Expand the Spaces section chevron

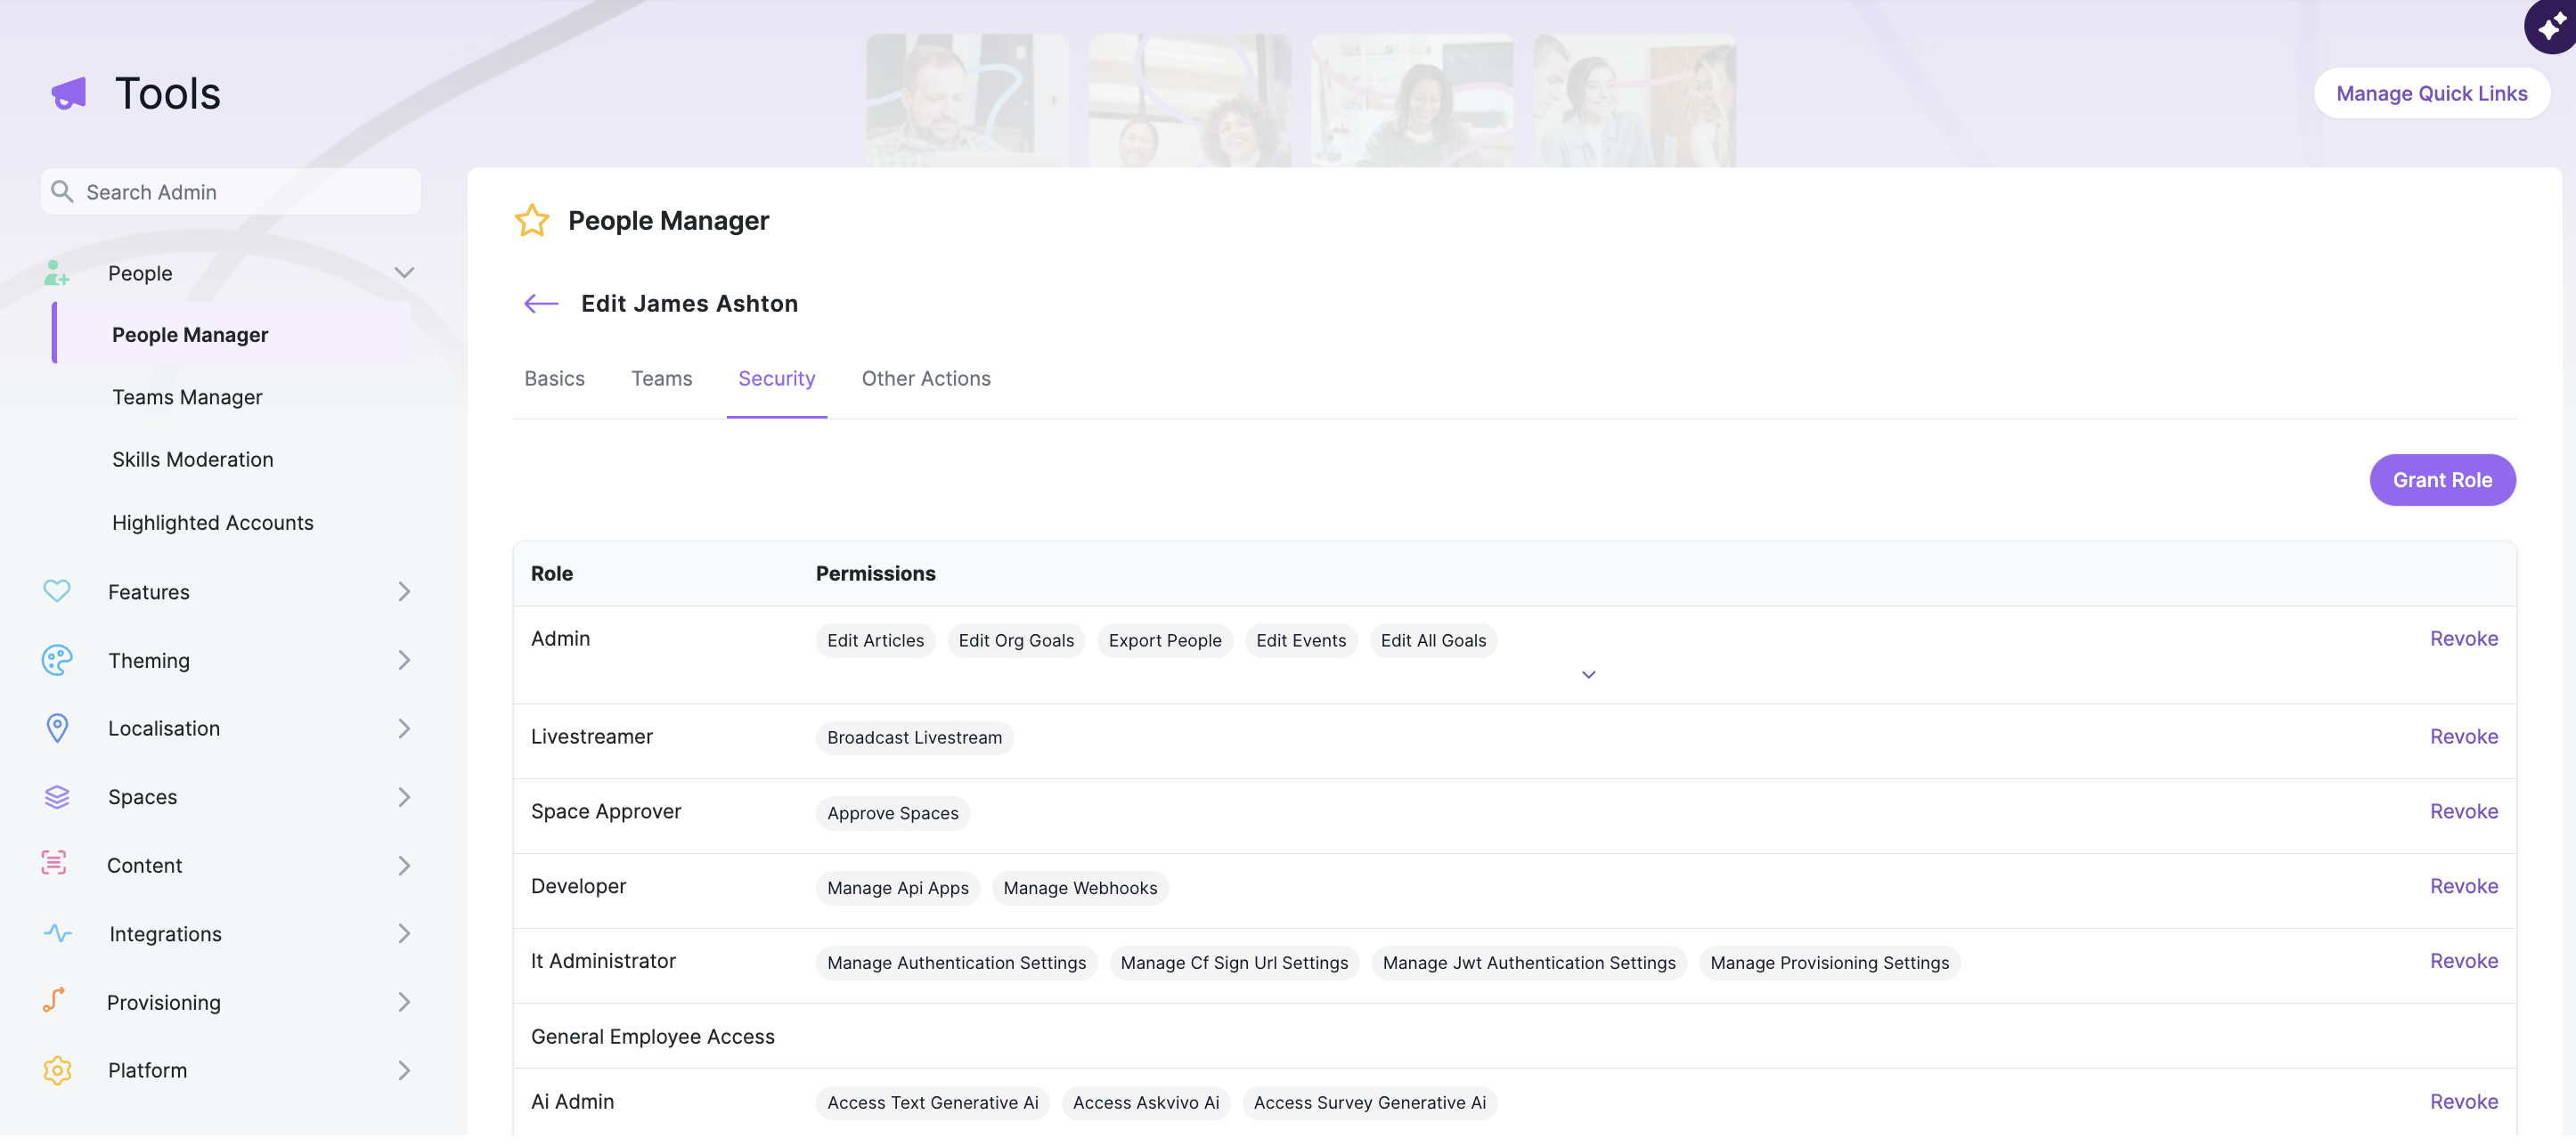pyautogui.click(x=404, y=798)
